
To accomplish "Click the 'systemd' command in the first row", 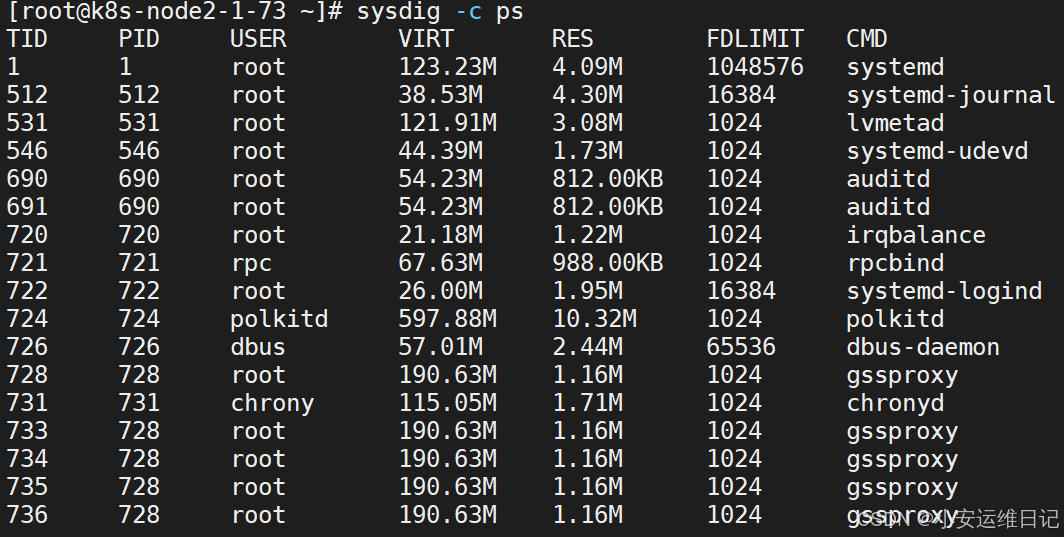I will 895,67.
